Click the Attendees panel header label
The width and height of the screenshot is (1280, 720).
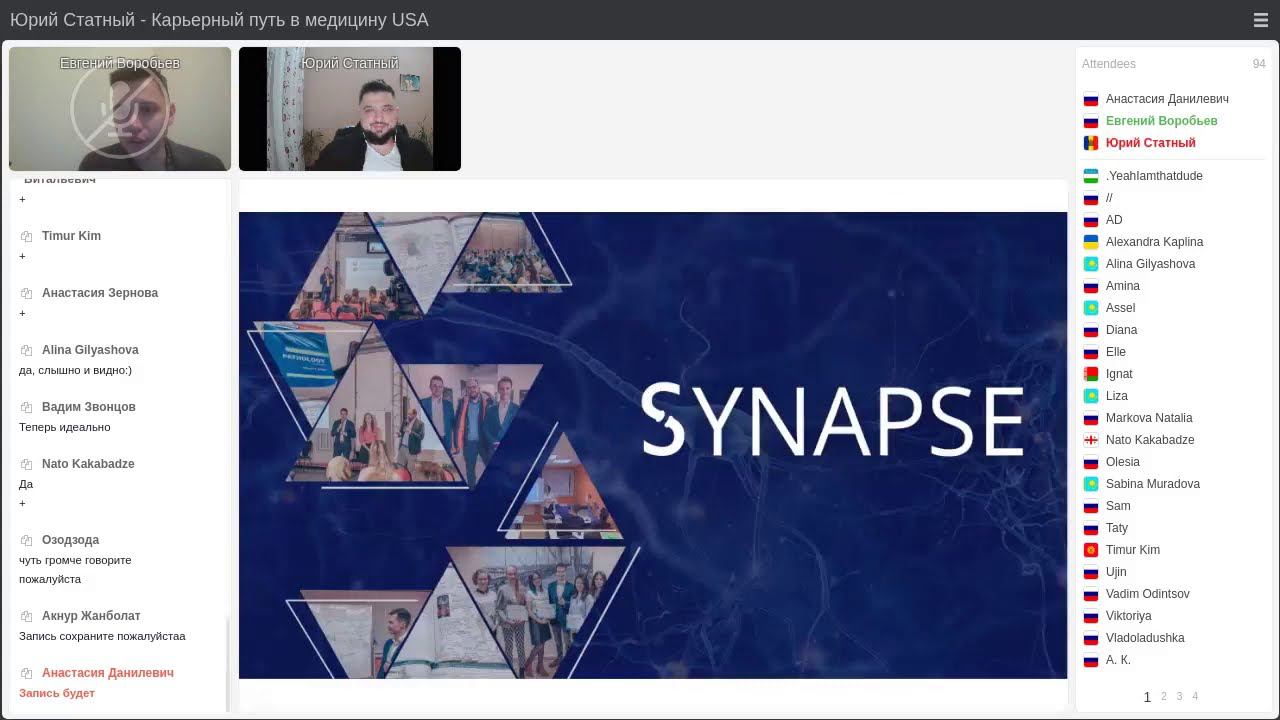click(x=1109, y=64)
